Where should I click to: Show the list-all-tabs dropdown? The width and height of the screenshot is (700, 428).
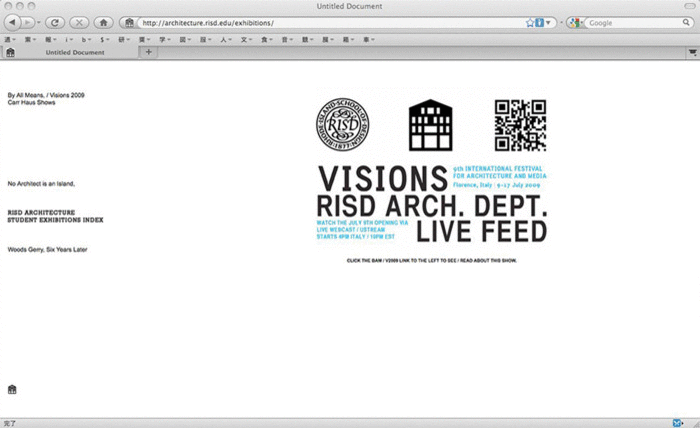(x=692, y=52)
